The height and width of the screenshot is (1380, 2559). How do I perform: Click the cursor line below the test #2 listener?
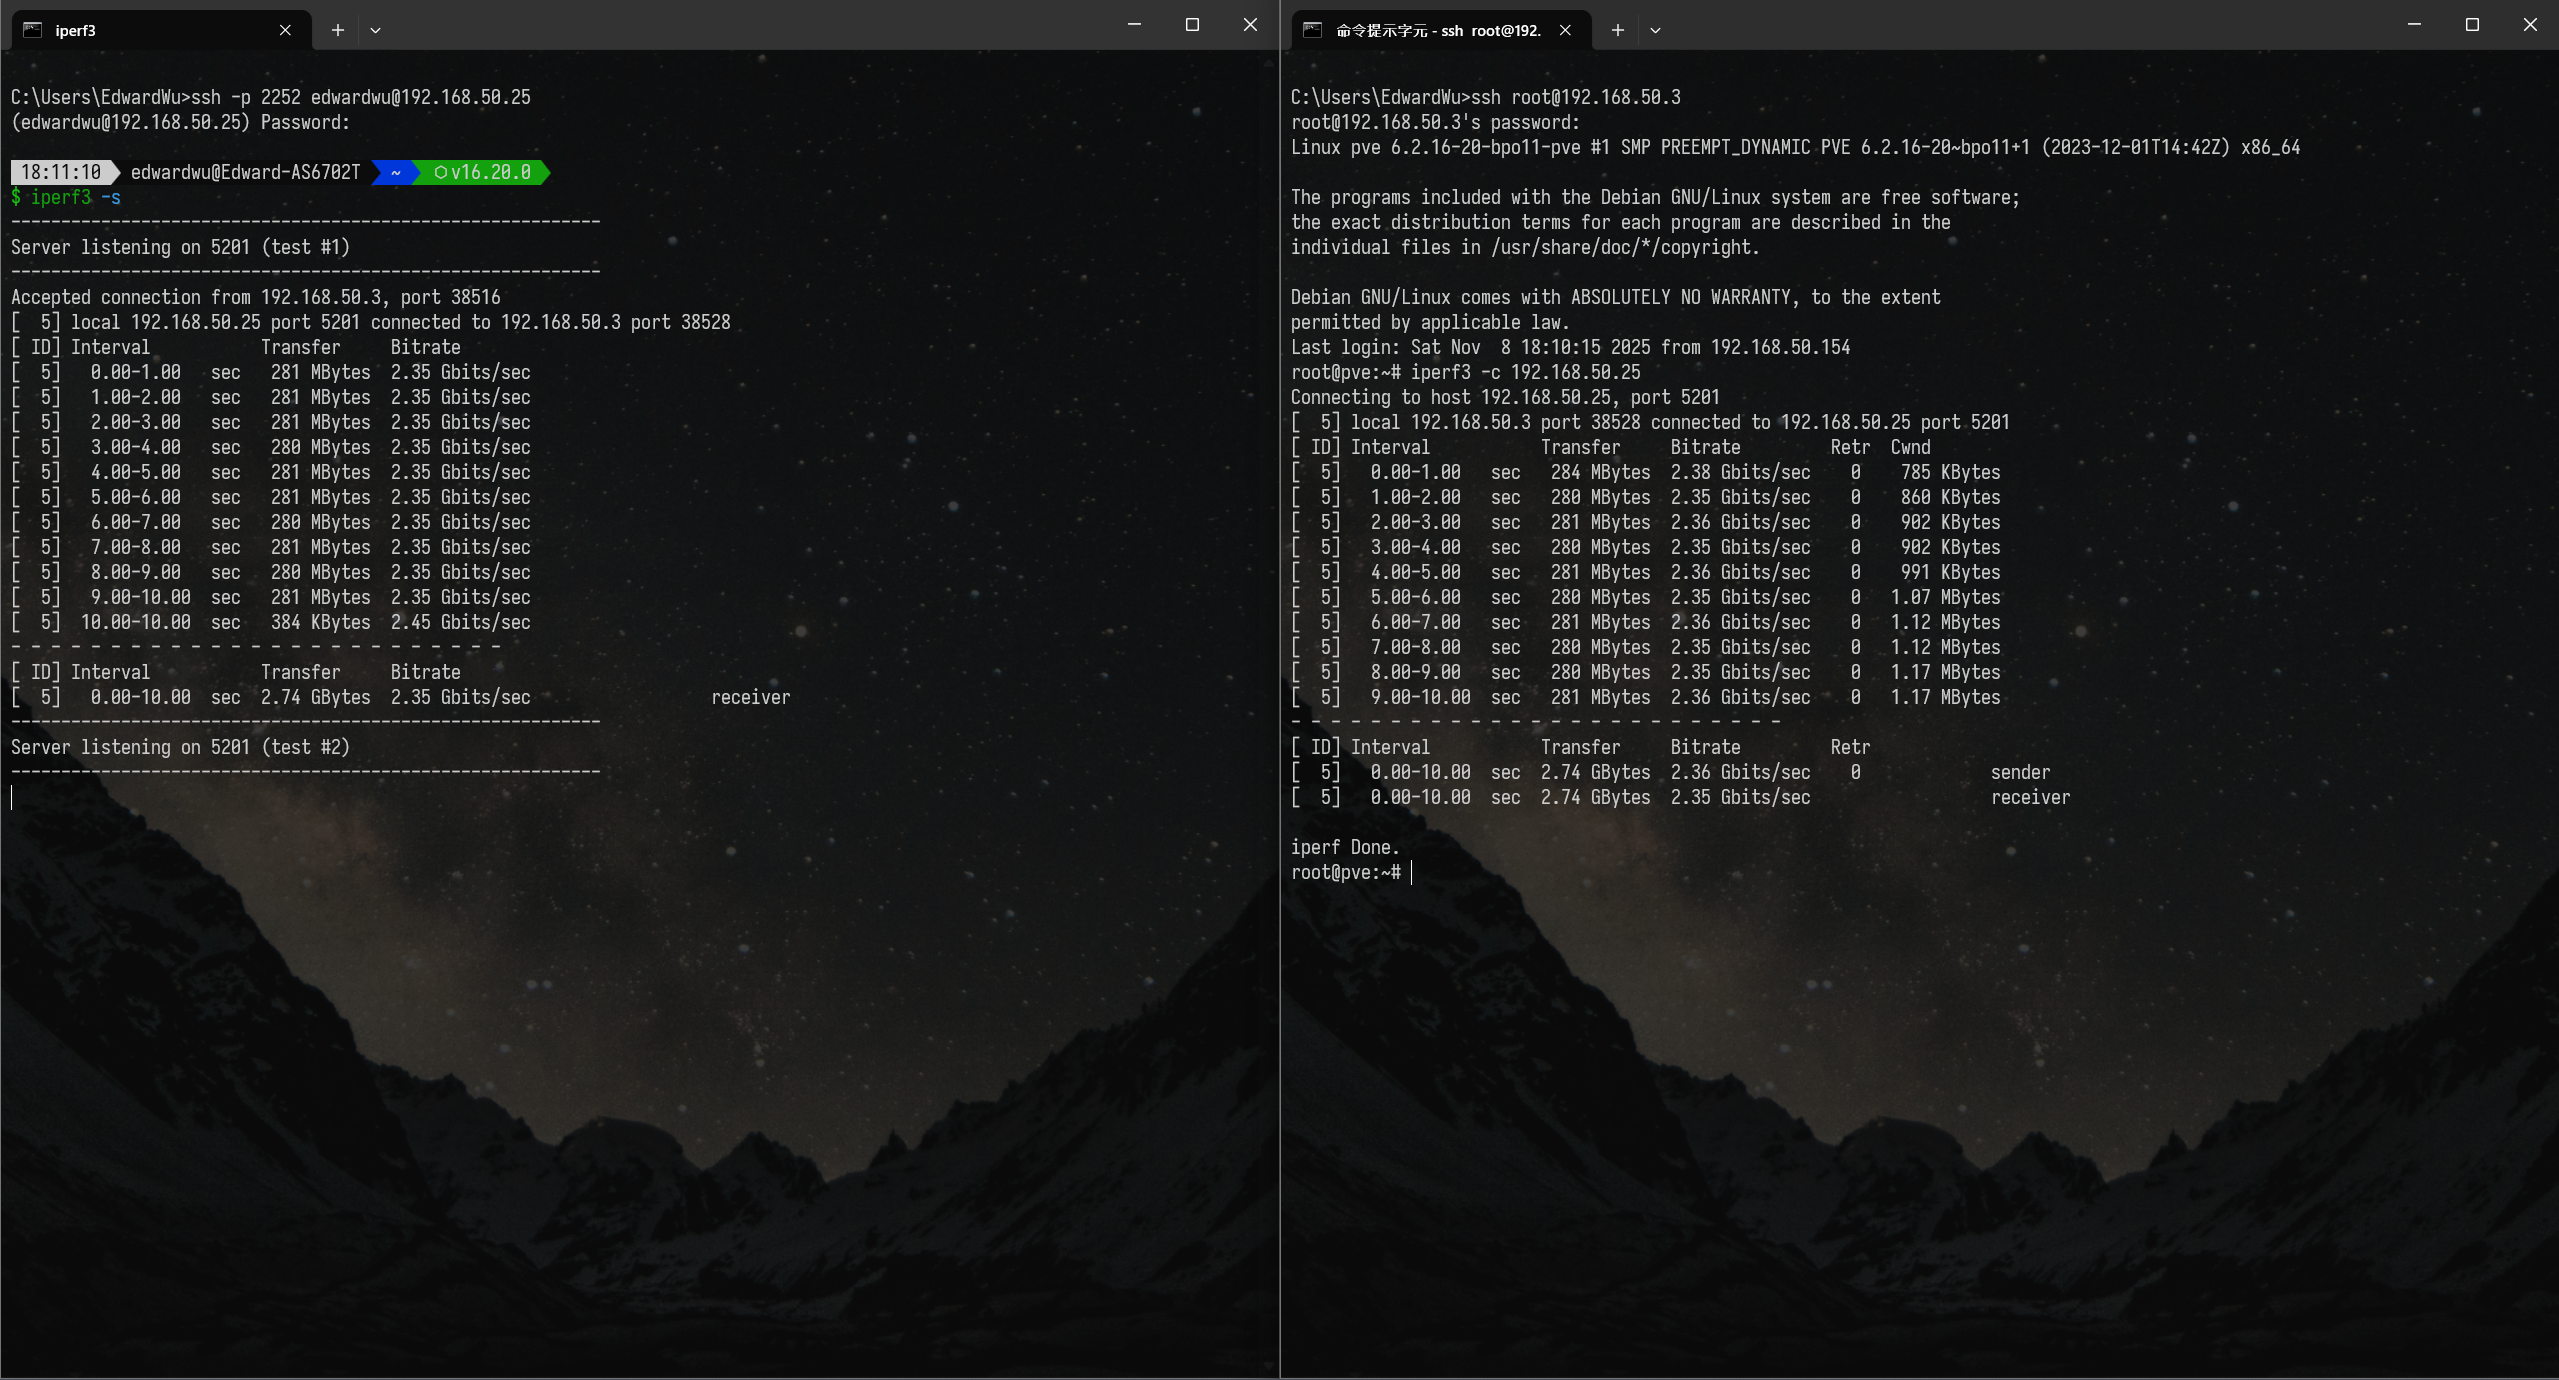(14, 797)
